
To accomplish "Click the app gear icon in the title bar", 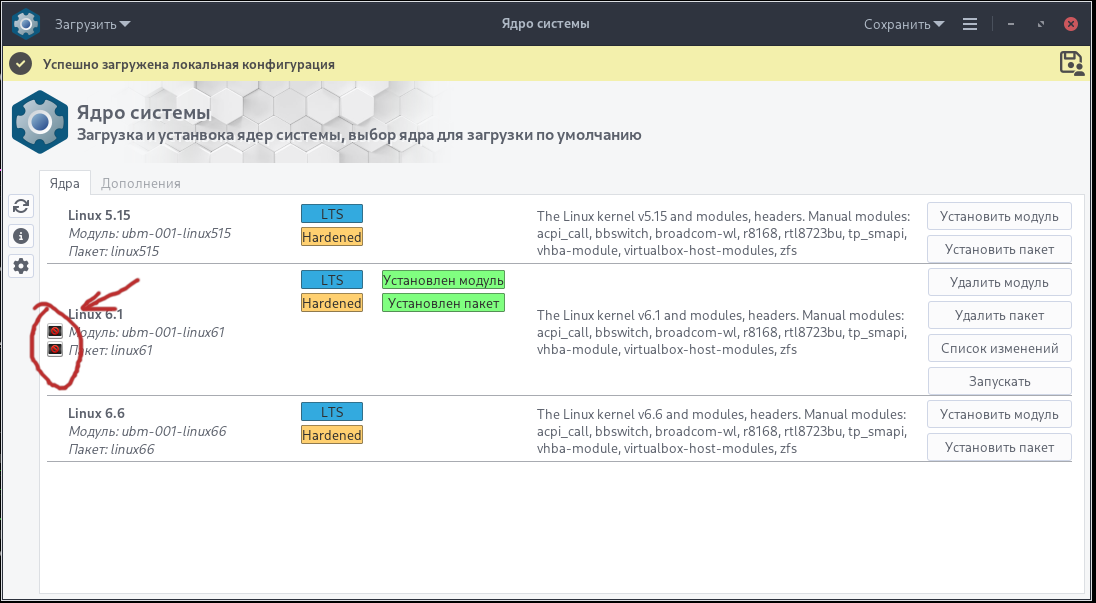I will (26, 23).
